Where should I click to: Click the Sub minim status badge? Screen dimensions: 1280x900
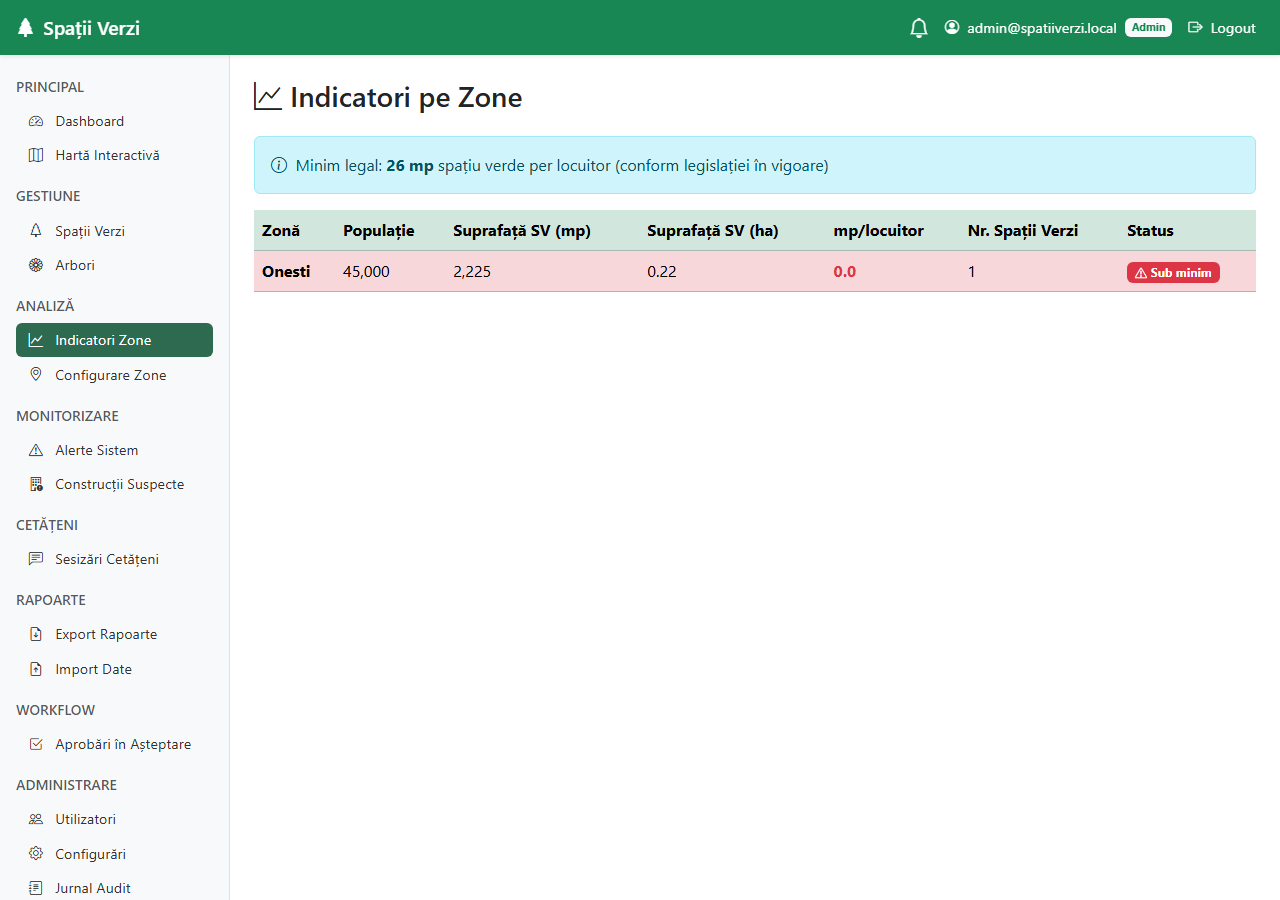1173,272
